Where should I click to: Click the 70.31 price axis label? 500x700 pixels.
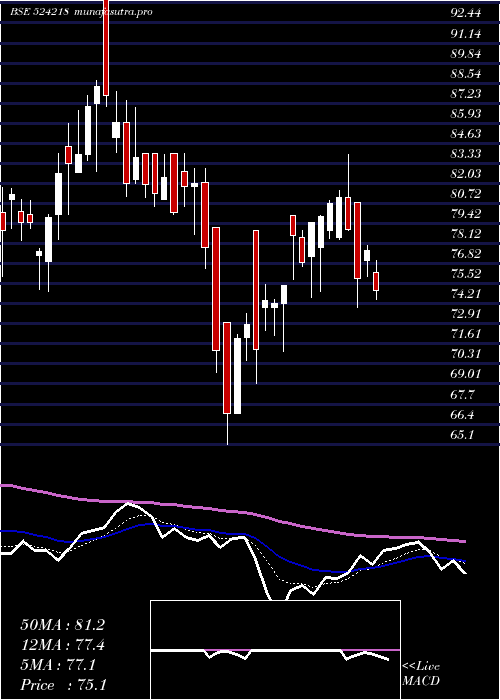point(466,354)
